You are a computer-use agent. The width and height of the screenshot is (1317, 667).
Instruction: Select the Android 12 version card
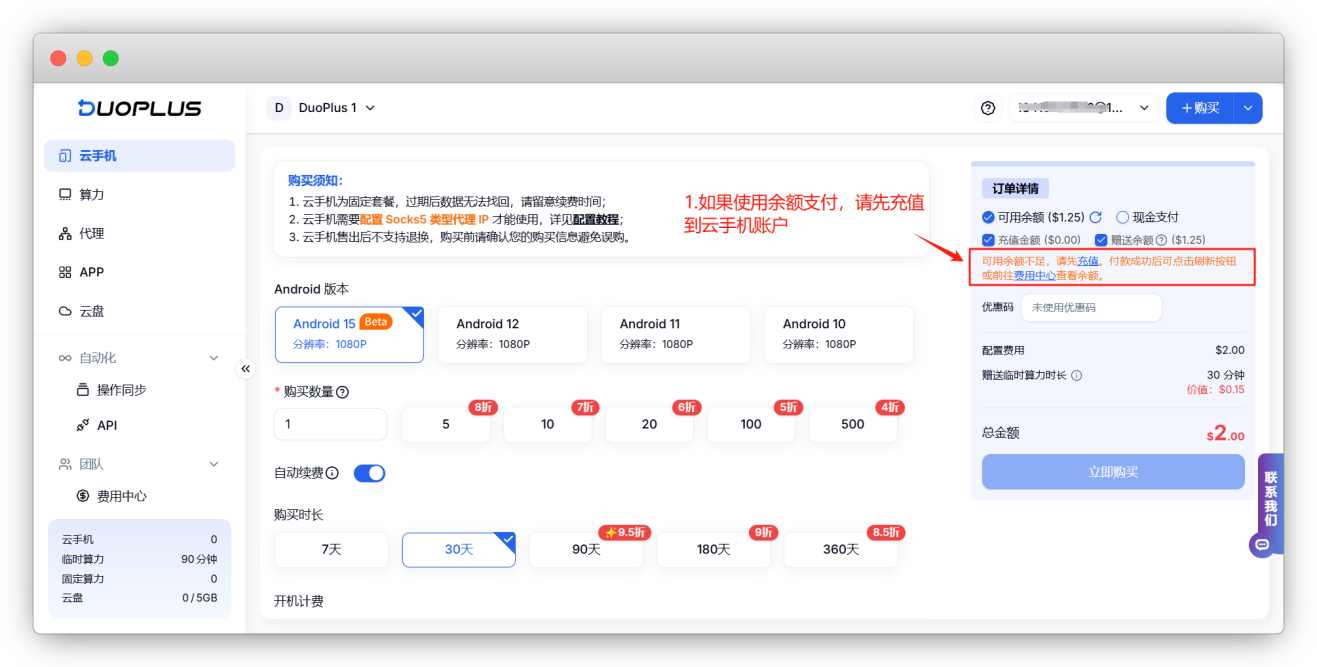tap(512, 334)
